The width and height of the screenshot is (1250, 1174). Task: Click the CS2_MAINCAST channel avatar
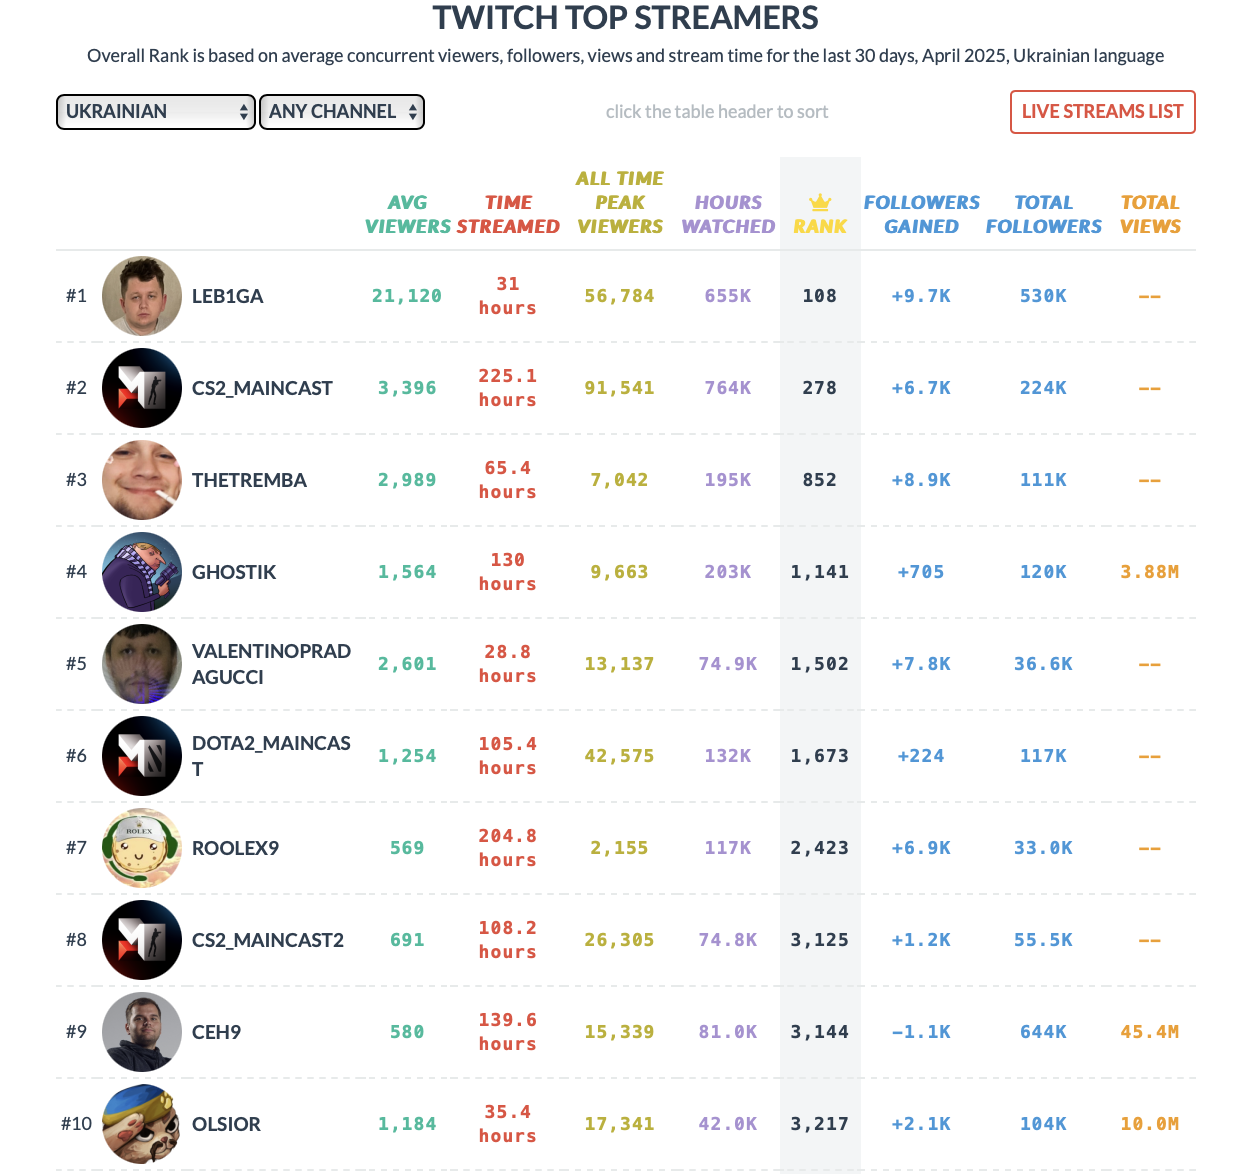pyautogui.click(x=141, y=388)
